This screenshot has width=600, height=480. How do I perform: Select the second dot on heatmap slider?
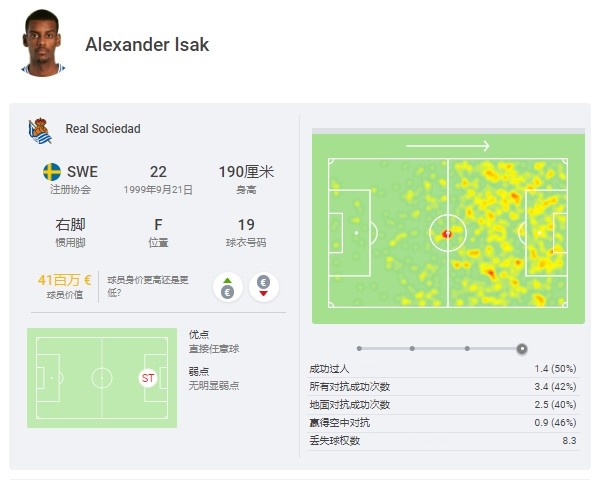(412, 348)
